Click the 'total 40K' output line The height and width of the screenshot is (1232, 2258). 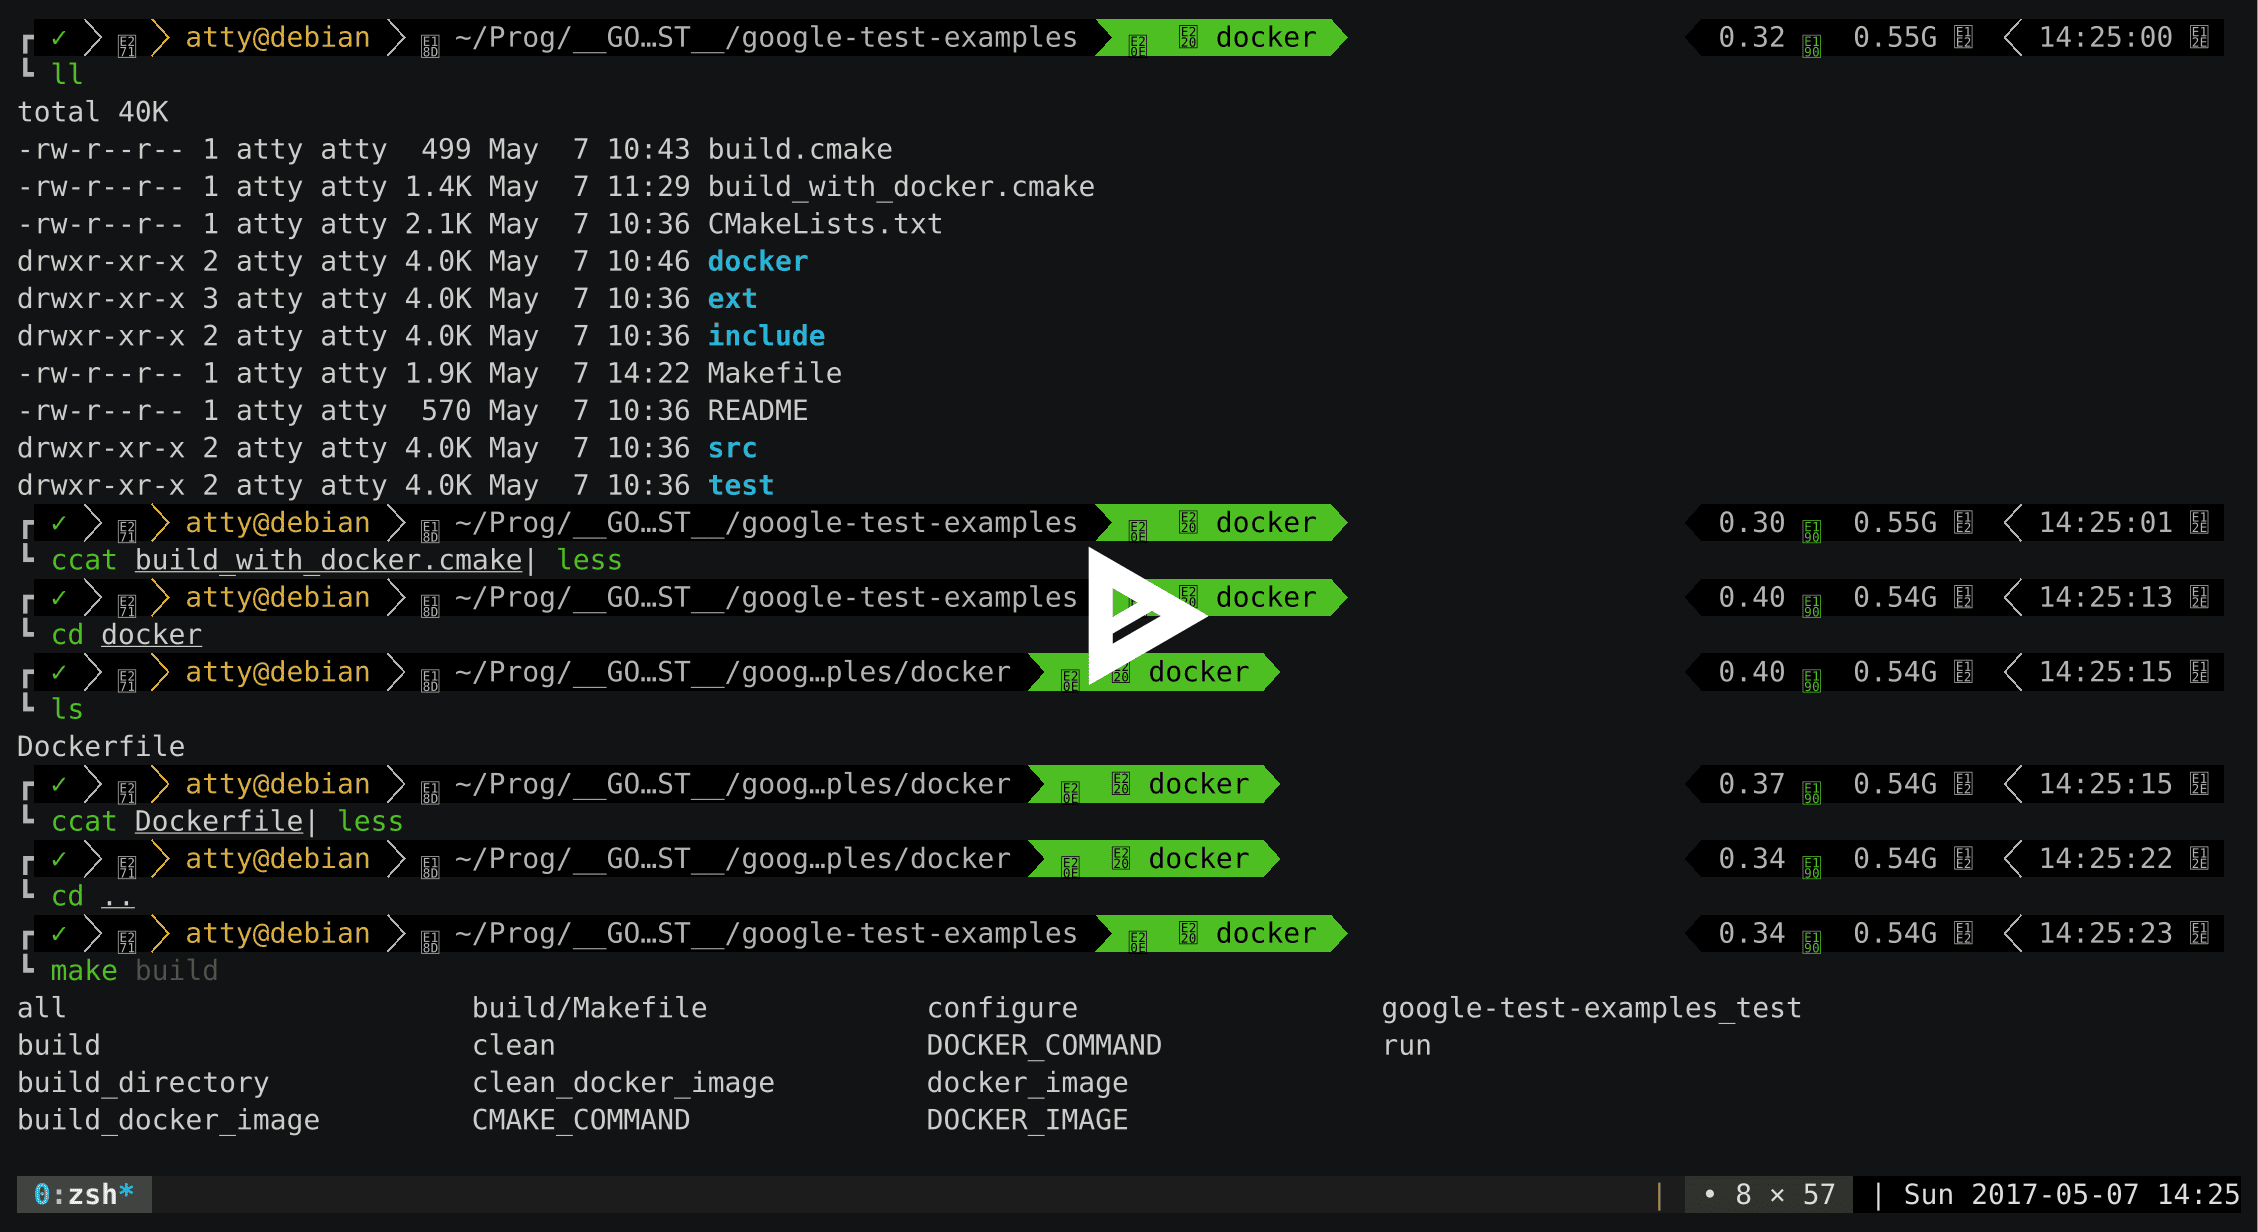93,112
